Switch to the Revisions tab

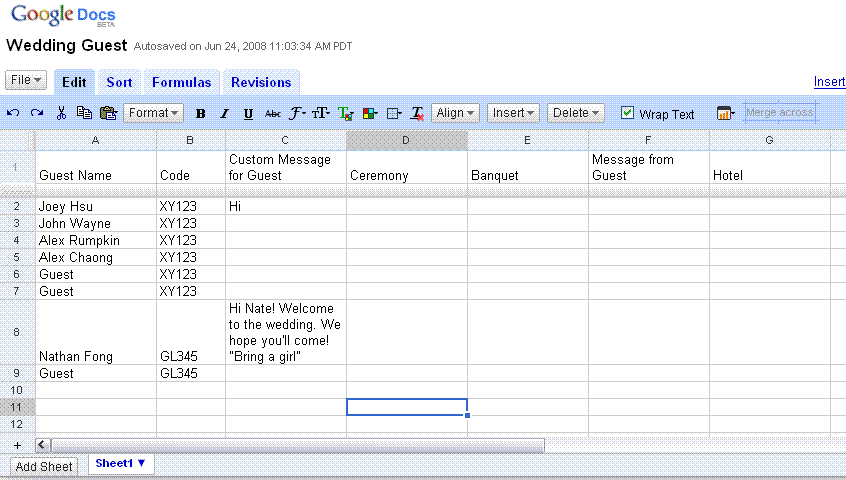point(261,82)
